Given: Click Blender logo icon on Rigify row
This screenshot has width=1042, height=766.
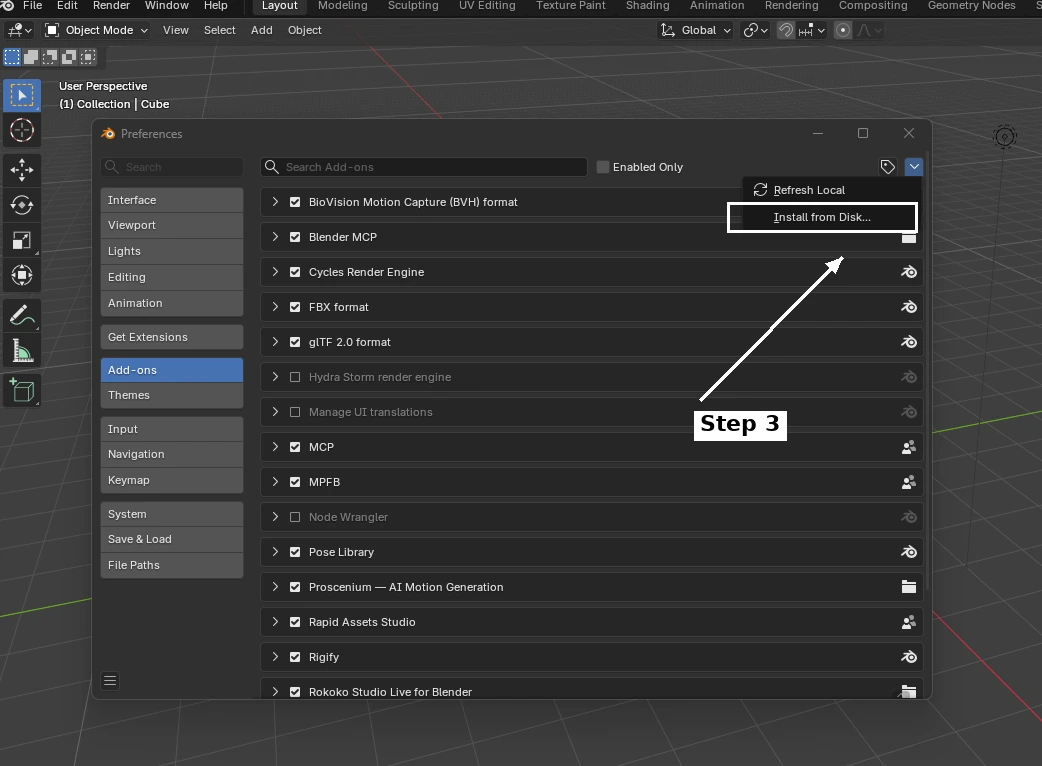Looking at the screenshot, I should [908, 657].
